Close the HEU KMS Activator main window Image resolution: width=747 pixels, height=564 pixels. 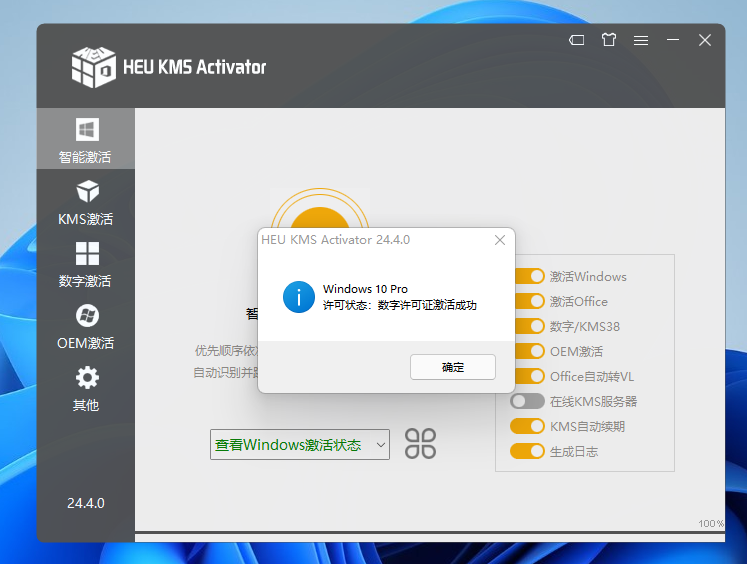[x=705, y=40]
